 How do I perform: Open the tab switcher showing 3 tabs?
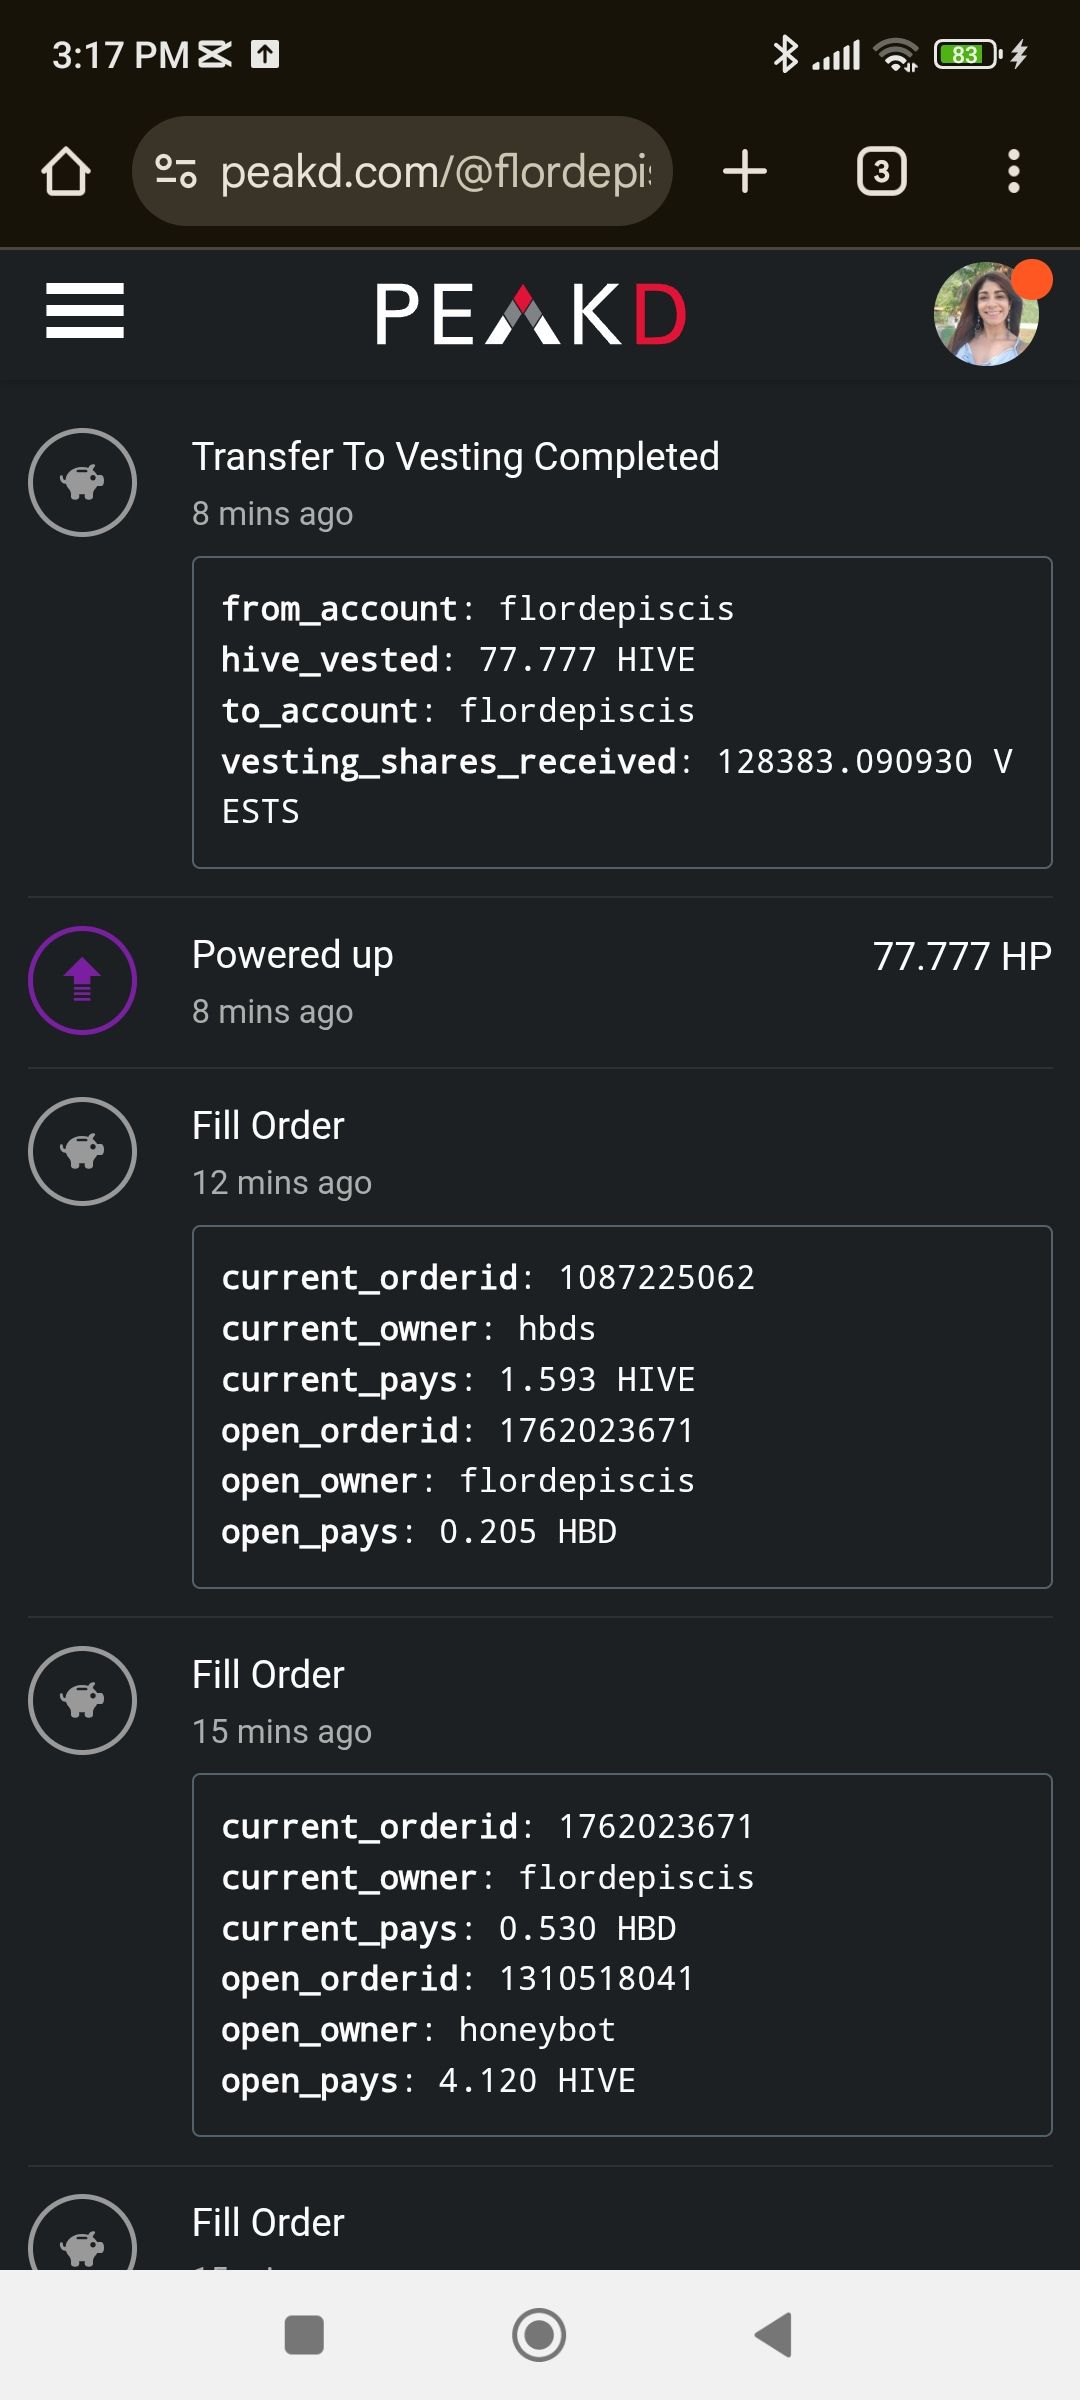(x=881, y=171)
